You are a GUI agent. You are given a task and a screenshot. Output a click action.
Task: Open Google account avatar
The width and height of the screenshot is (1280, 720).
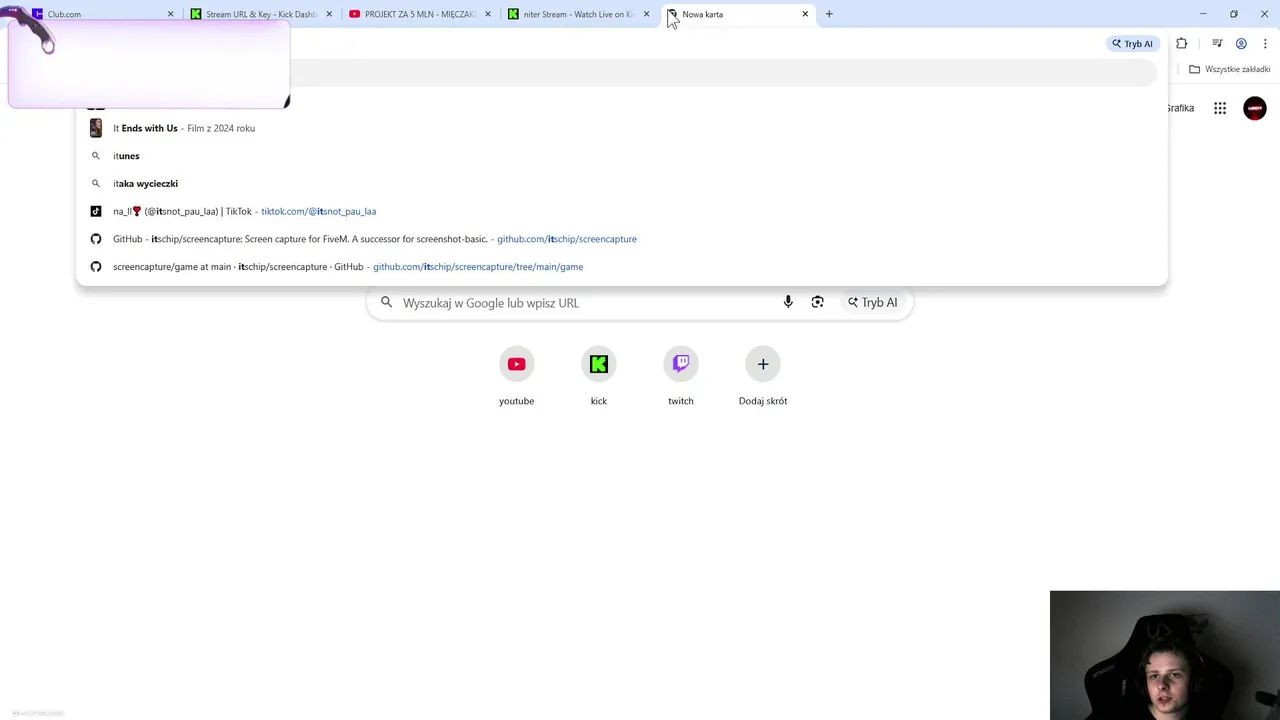click(1255, 108)
